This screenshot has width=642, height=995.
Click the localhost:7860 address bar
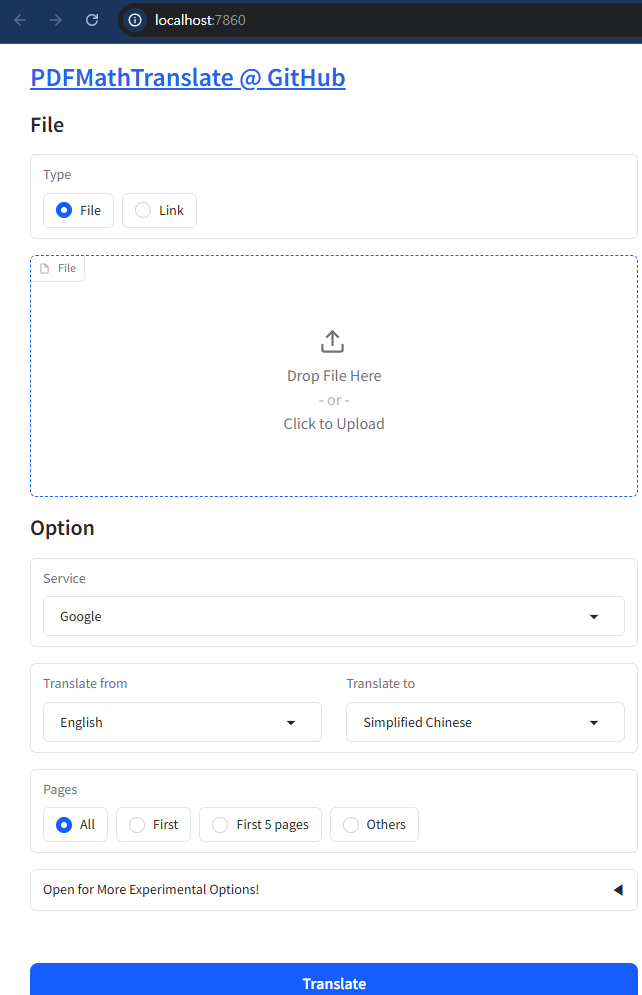point(381,20)
